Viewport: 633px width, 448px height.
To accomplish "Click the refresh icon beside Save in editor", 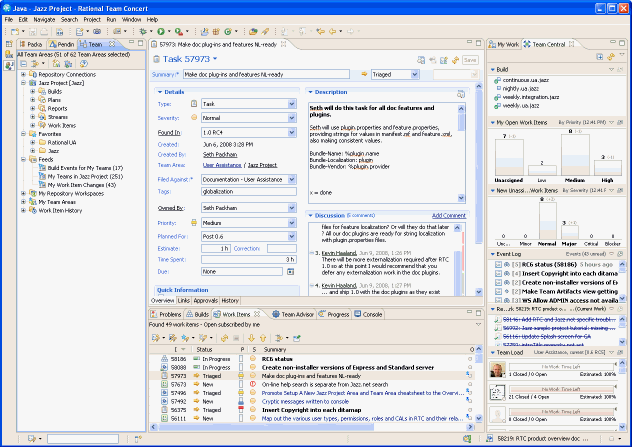I will coord(456,60).
